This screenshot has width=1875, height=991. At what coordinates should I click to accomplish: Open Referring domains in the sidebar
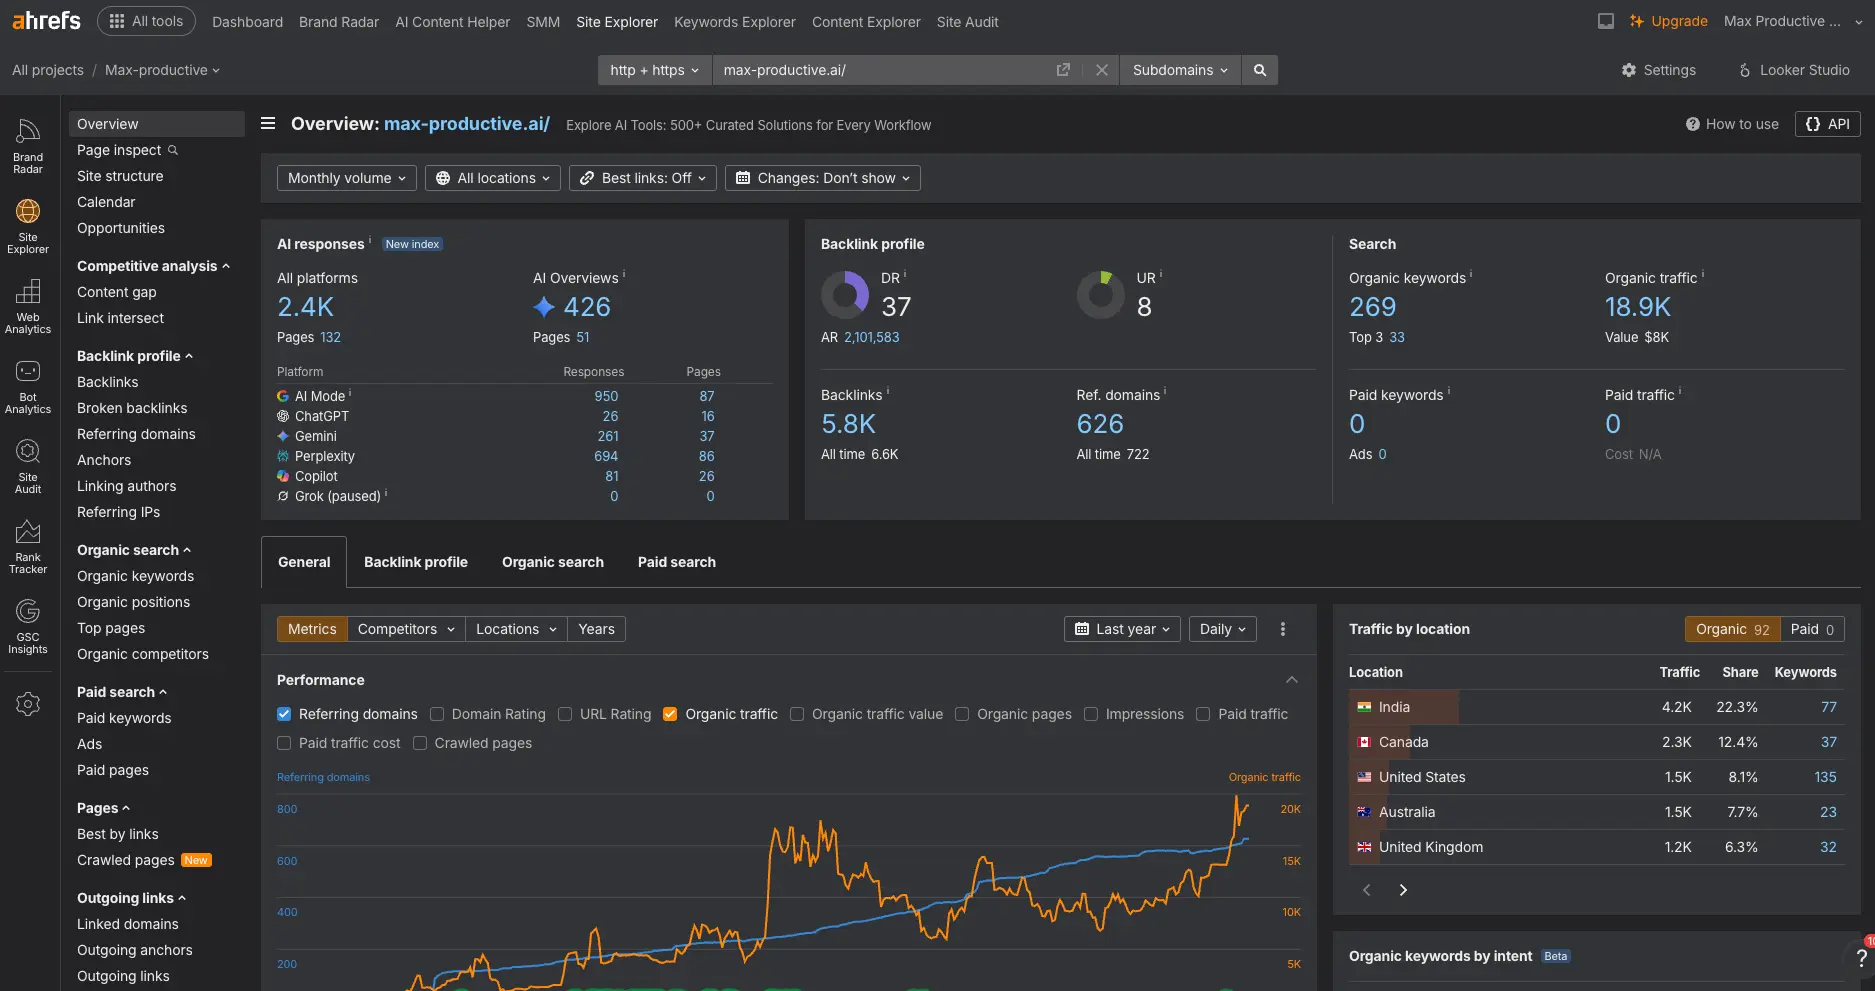(136, 434)
